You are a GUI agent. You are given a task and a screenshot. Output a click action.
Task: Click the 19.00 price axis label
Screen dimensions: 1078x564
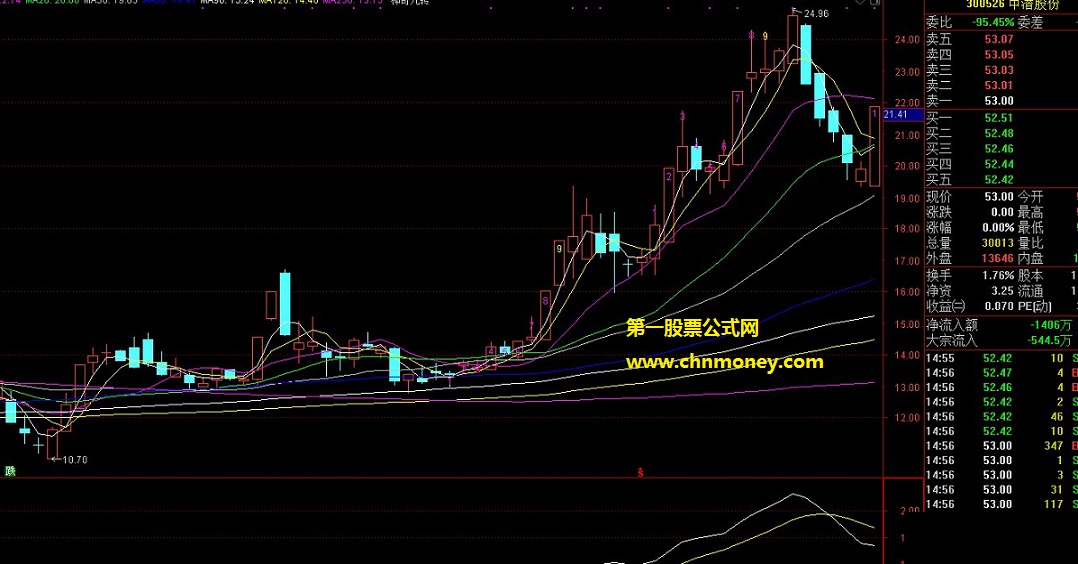[907, 198]
